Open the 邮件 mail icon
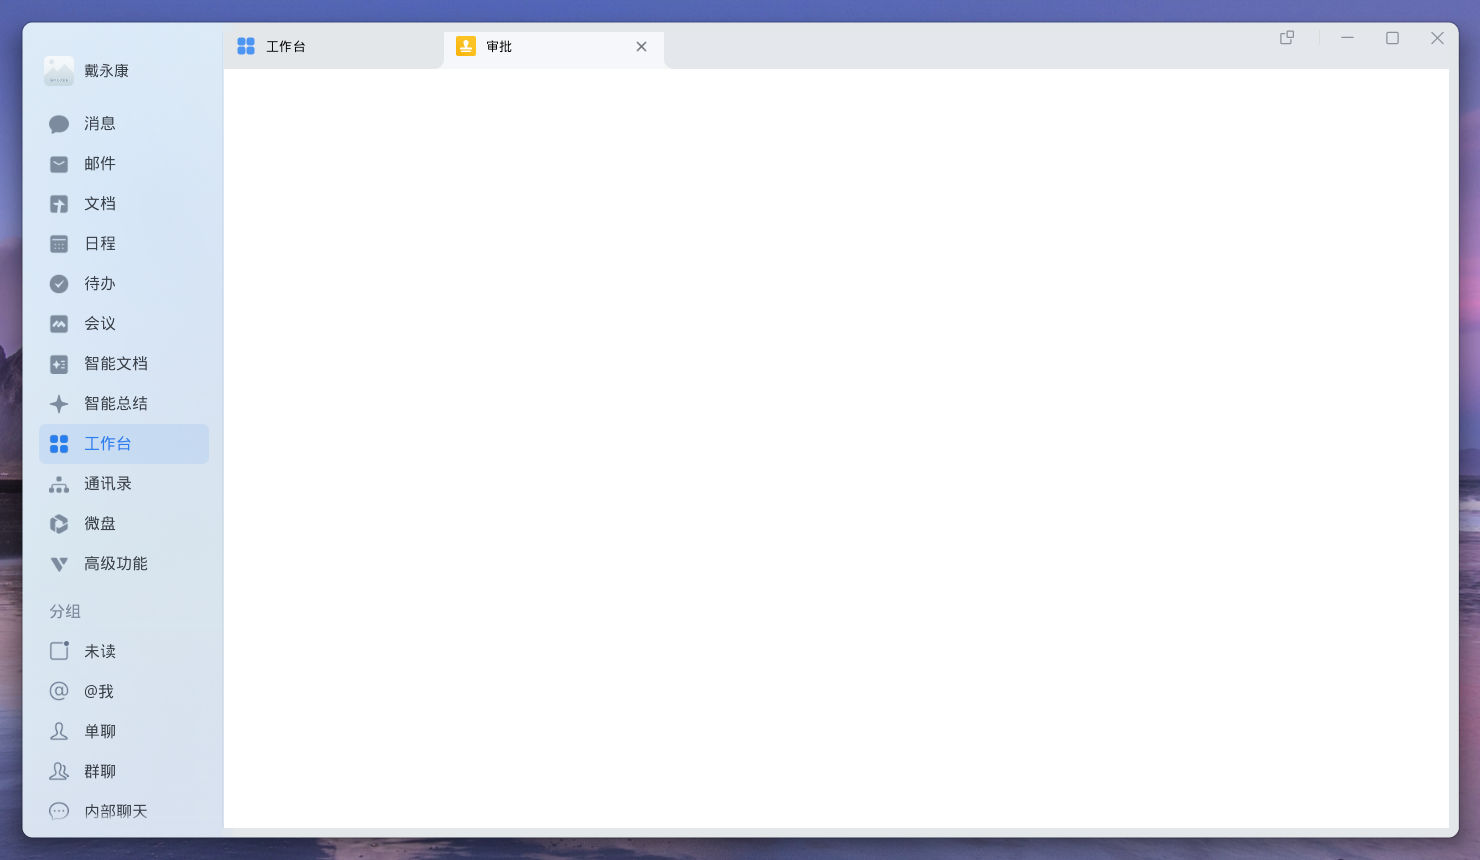Screen dimensions: 1480x860 coord(59,164)
